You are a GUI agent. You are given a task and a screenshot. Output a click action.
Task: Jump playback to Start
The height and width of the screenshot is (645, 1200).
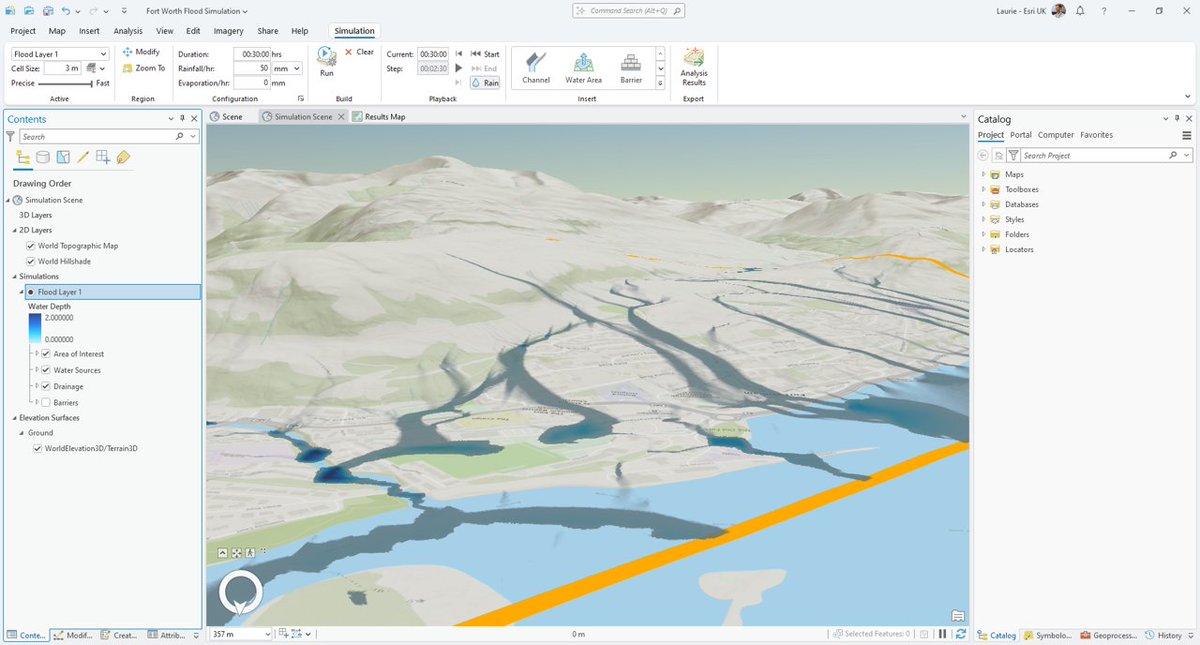pyautogui.click(x=484, y=54)
